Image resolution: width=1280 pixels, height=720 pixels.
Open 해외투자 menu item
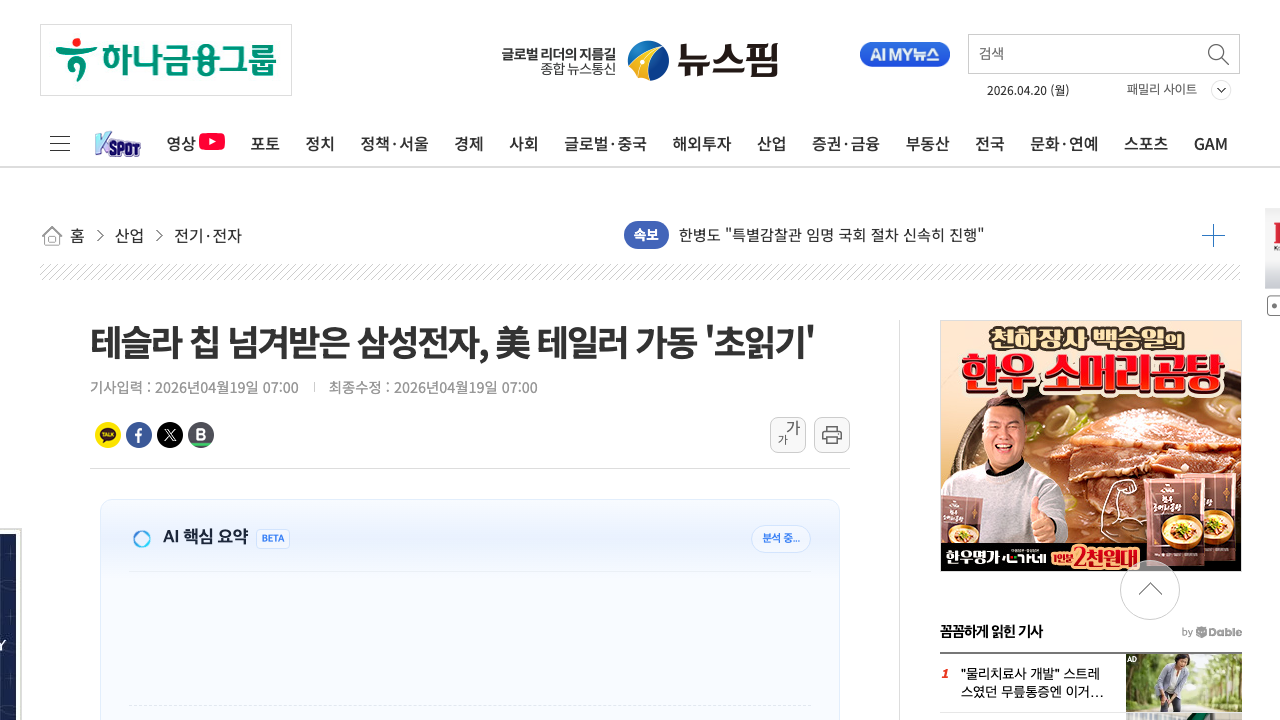point(702,144)
